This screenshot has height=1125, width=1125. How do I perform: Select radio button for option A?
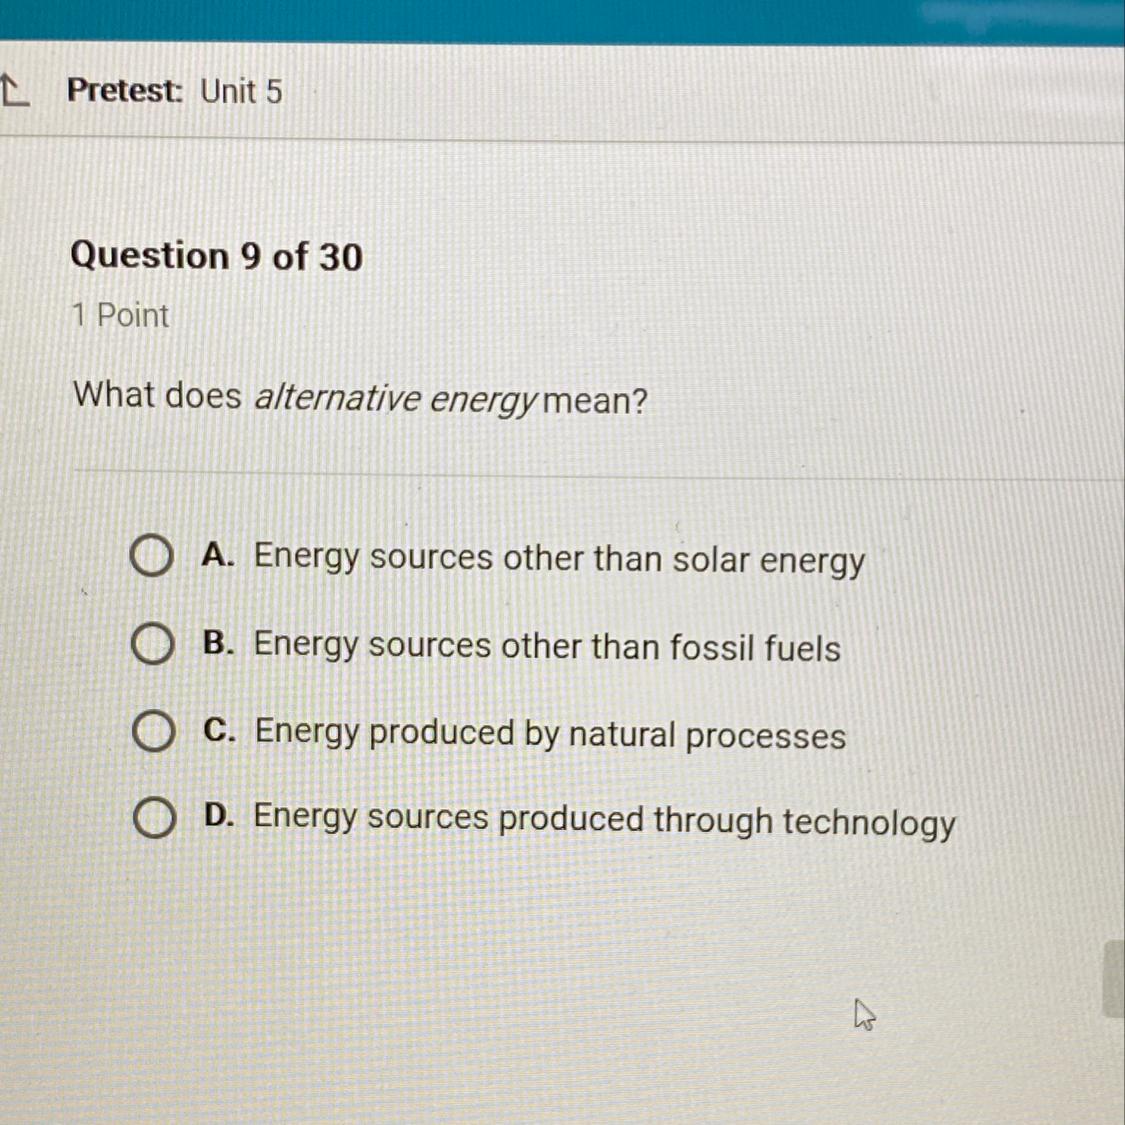(151, 557)
